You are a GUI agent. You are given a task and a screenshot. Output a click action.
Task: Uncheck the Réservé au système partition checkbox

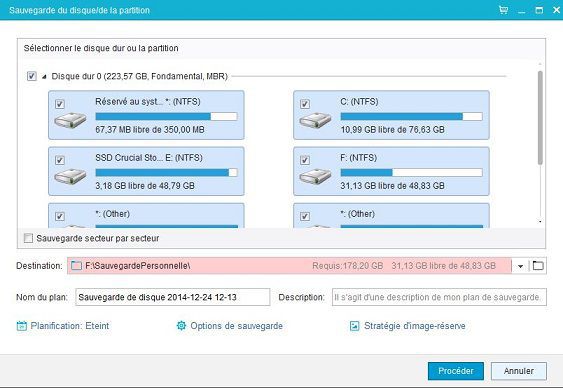[x=60, y=104]
